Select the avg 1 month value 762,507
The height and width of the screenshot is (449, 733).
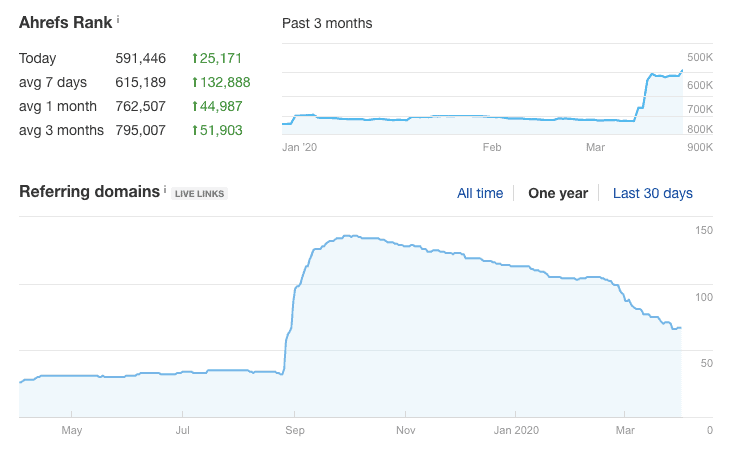click(141, 106)
